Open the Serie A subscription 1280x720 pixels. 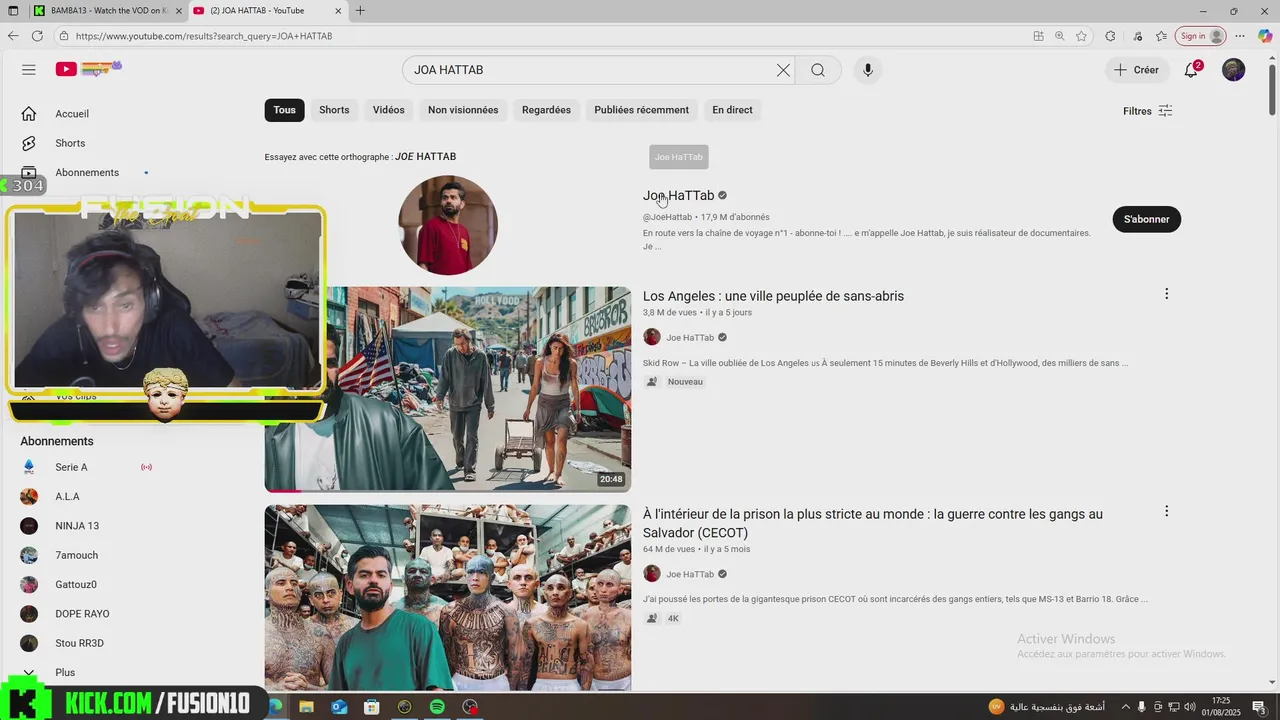pos(71,467)
